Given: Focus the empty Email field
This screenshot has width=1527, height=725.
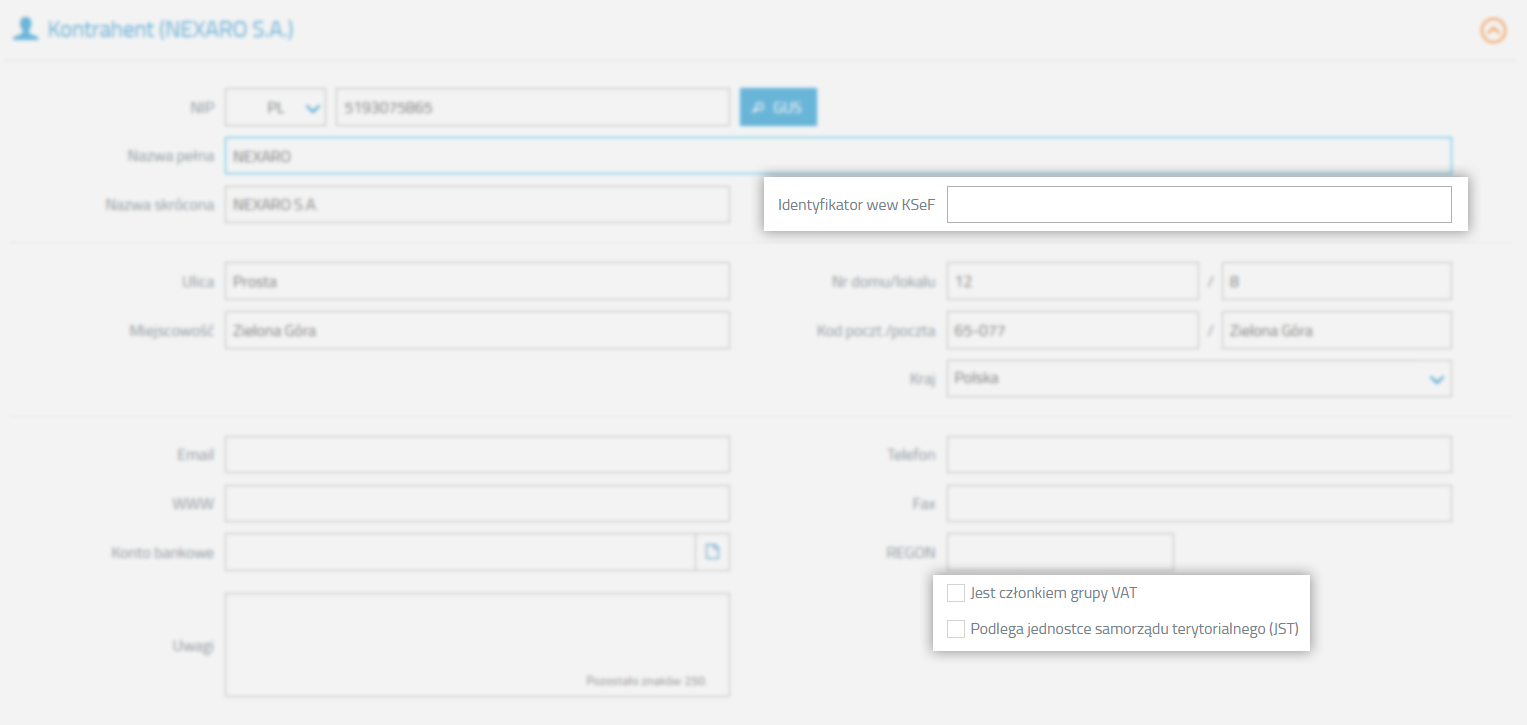Looking at the screenshot, I should click(477, 455).
